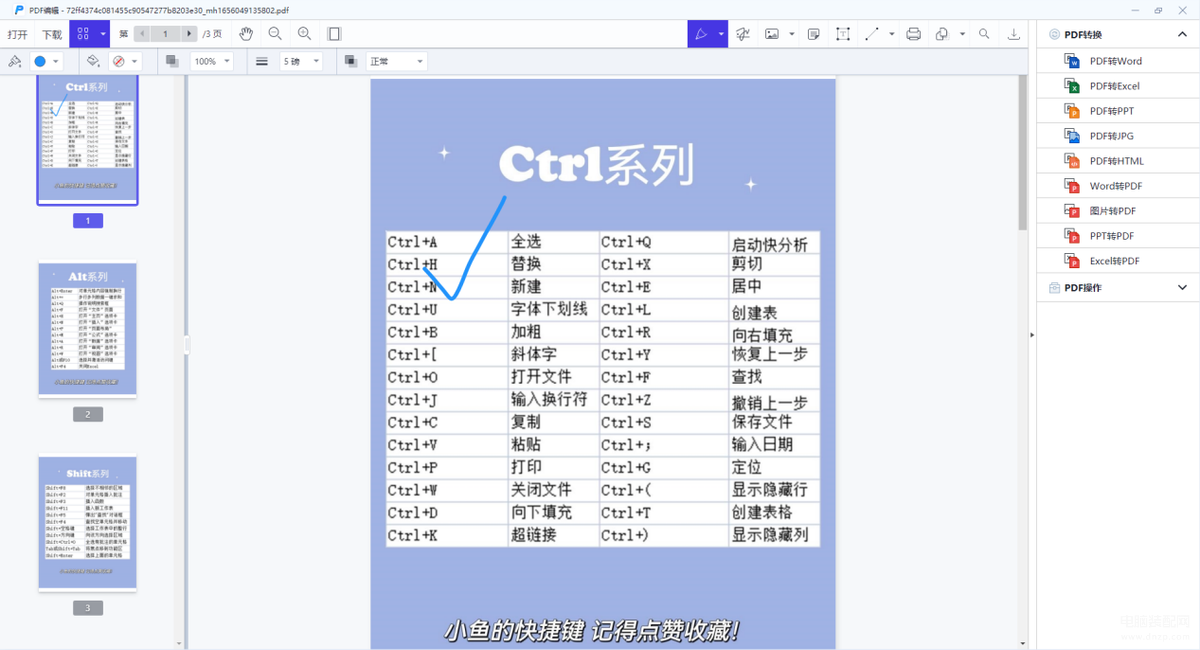
Task: Click the line thickness icon
Action: coord(261,61)
